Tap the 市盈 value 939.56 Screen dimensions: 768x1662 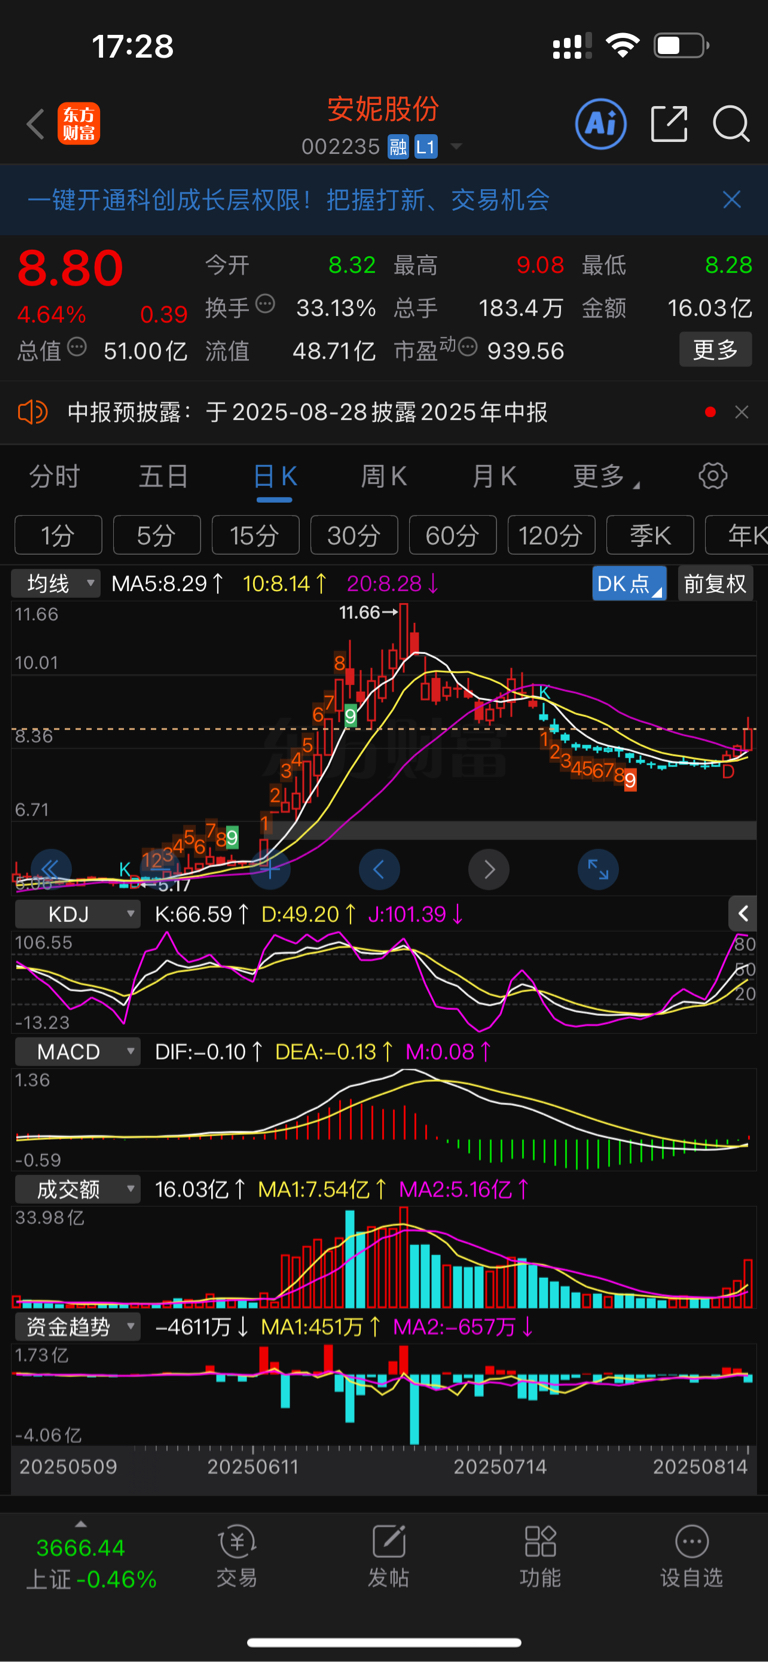pos(526,351)
